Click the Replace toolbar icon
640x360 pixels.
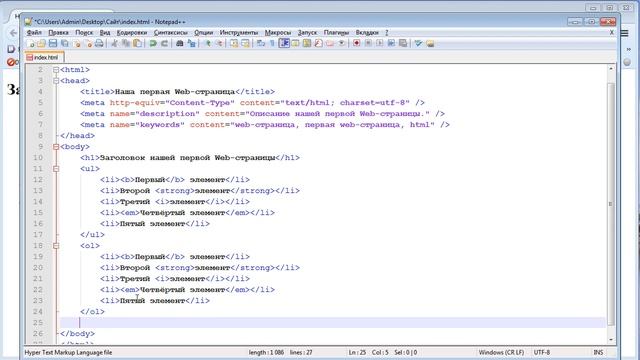point(191,43)
